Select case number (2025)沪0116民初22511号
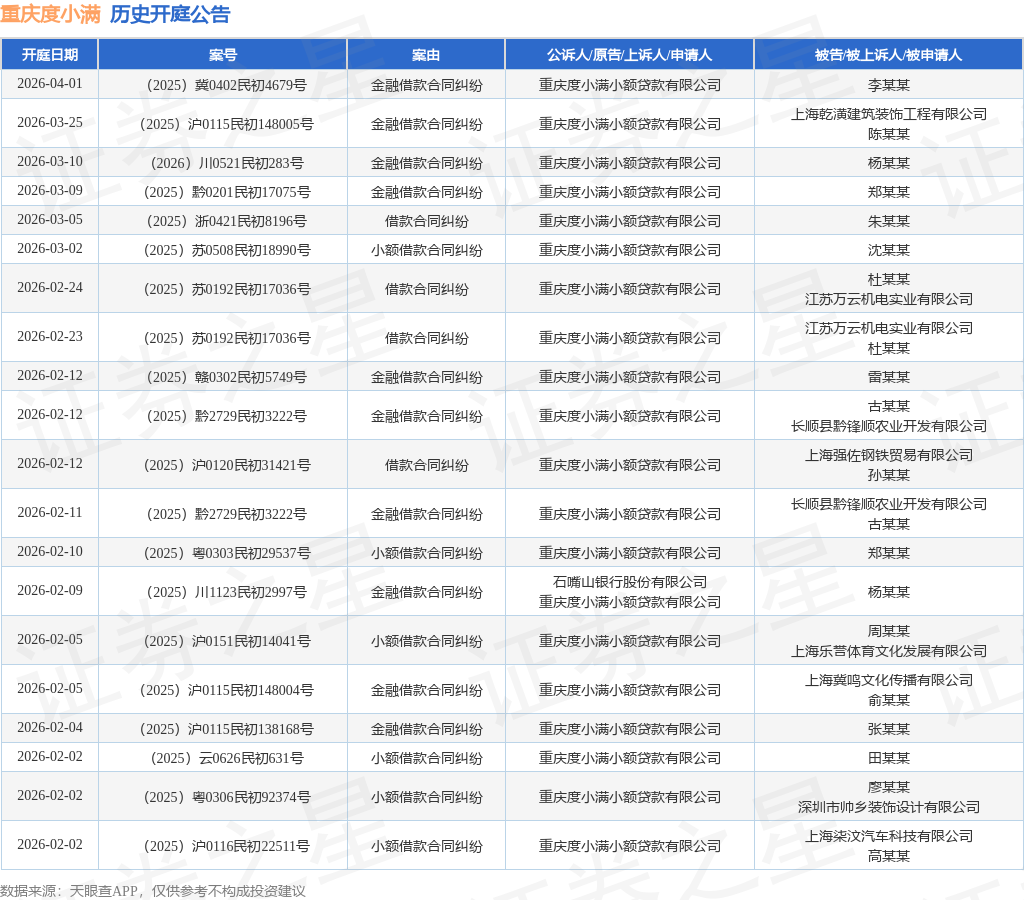This screenshot has height=900, width=1024. 223,846
